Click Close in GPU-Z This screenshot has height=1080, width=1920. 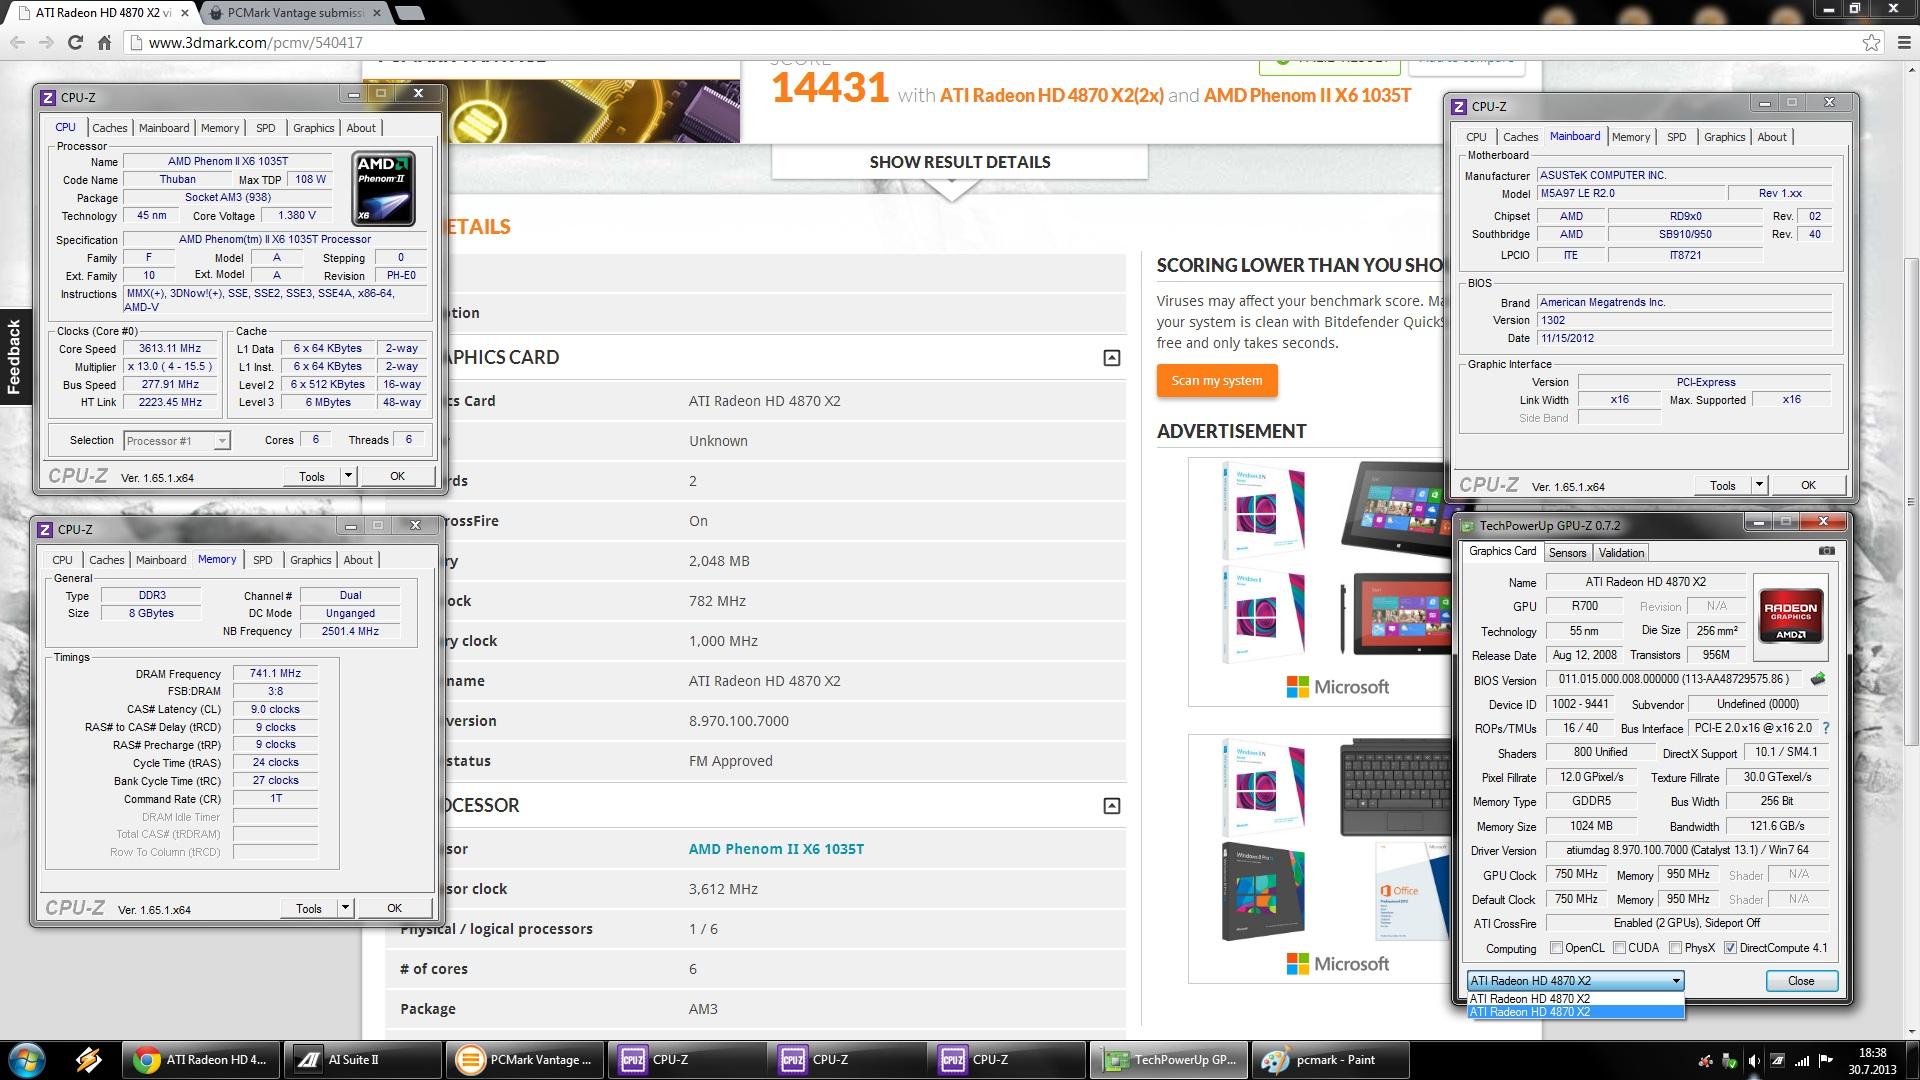1801,980
